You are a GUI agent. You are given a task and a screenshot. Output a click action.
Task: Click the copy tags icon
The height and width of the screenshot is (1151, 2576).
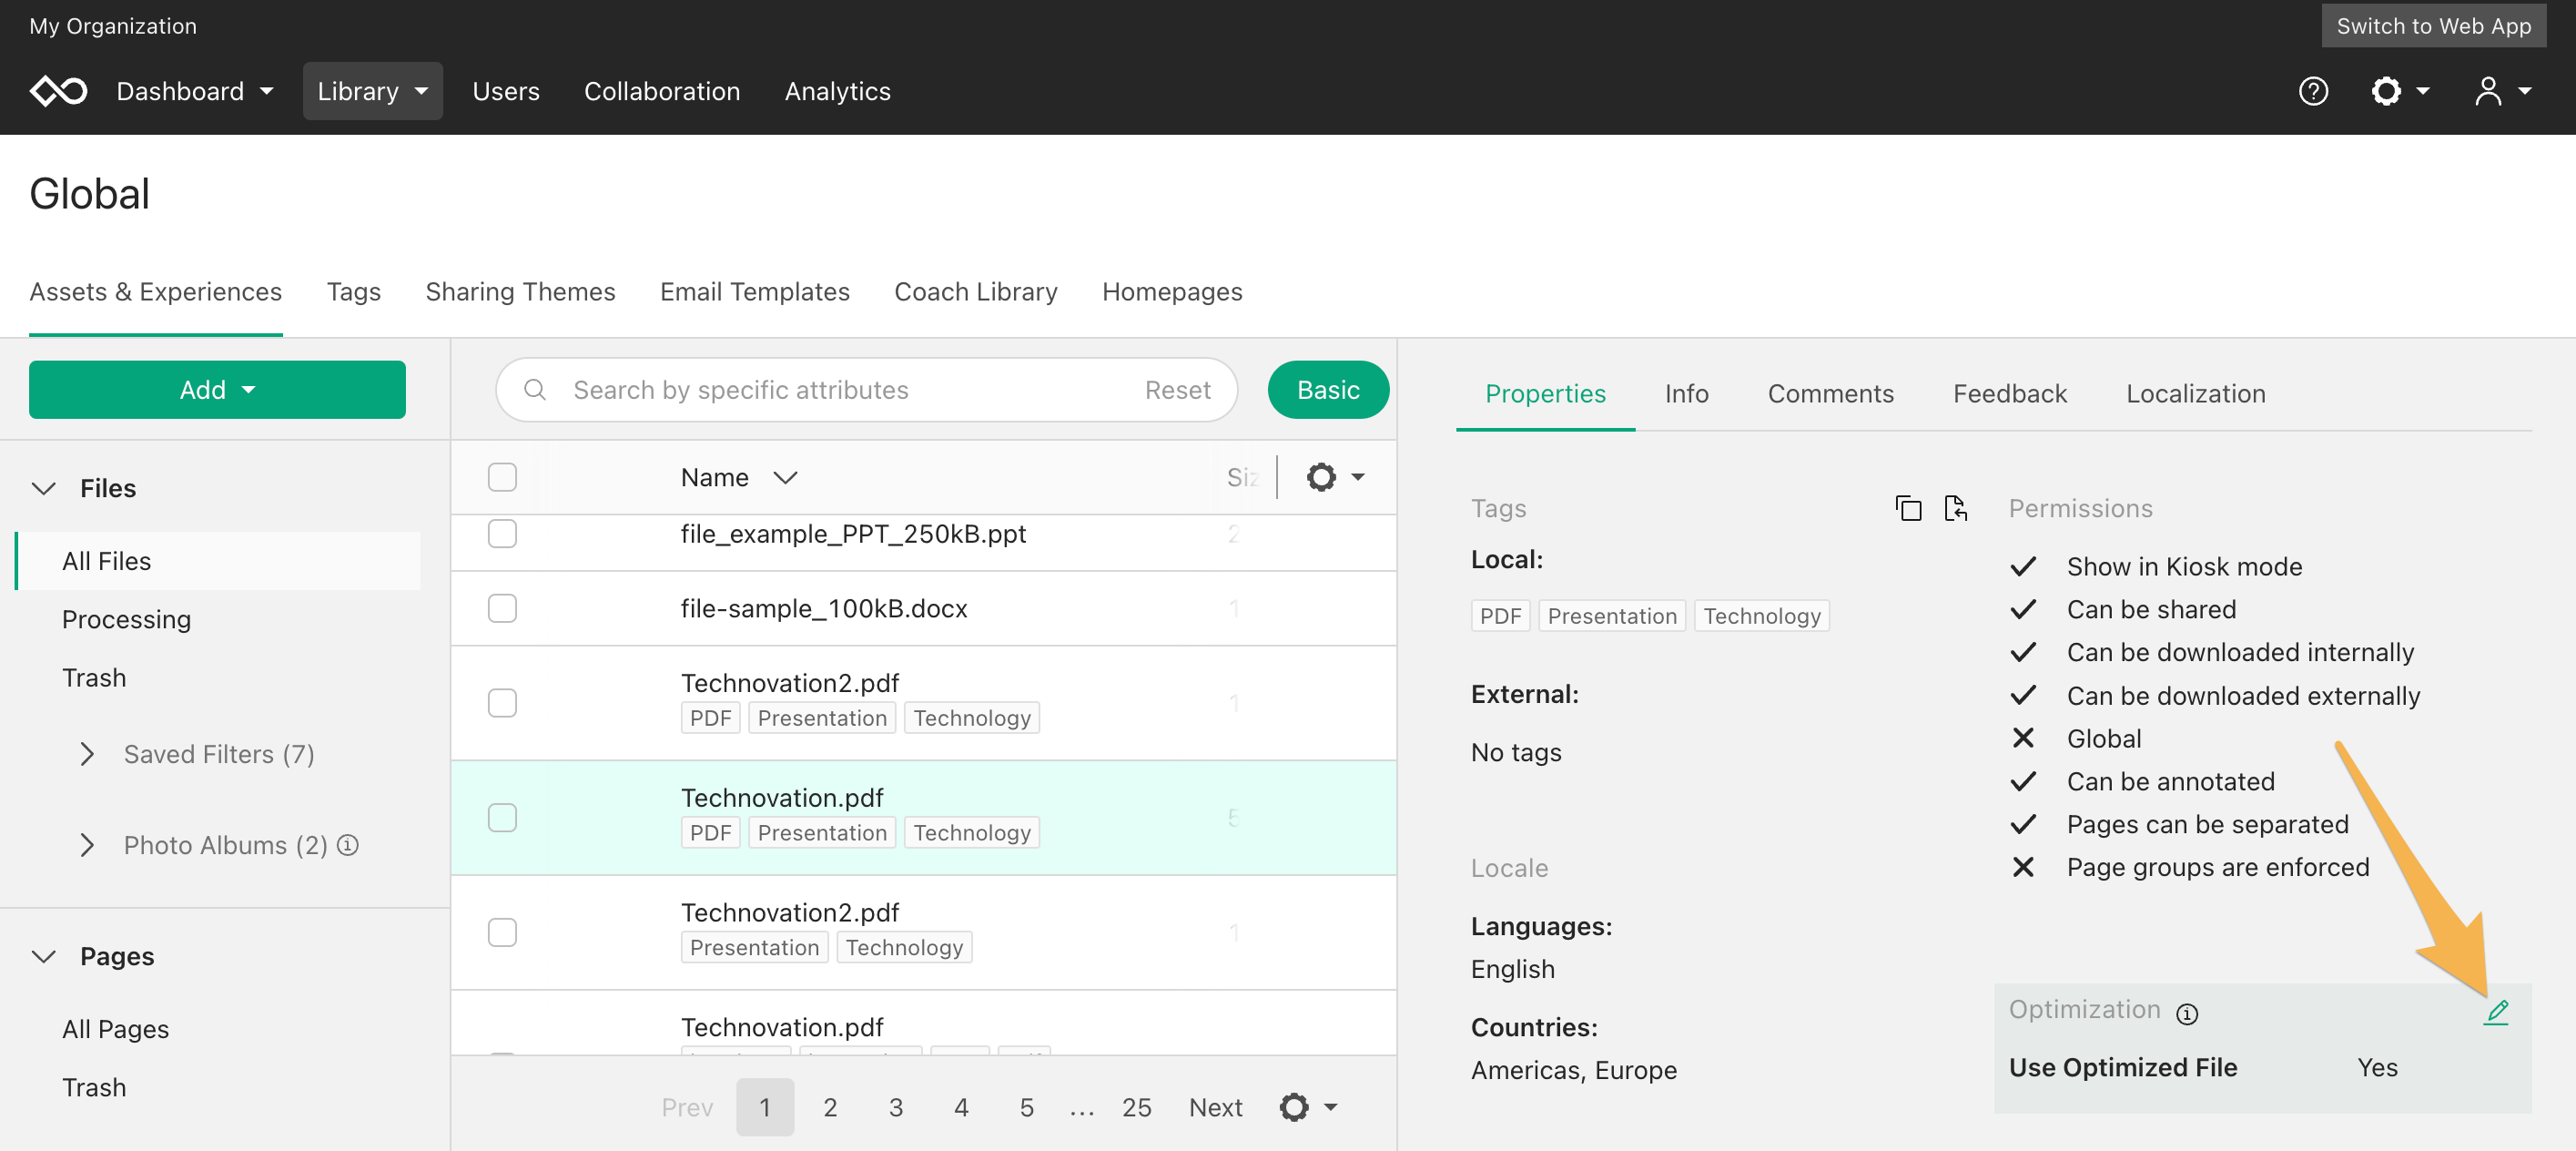click(1908, 508)
